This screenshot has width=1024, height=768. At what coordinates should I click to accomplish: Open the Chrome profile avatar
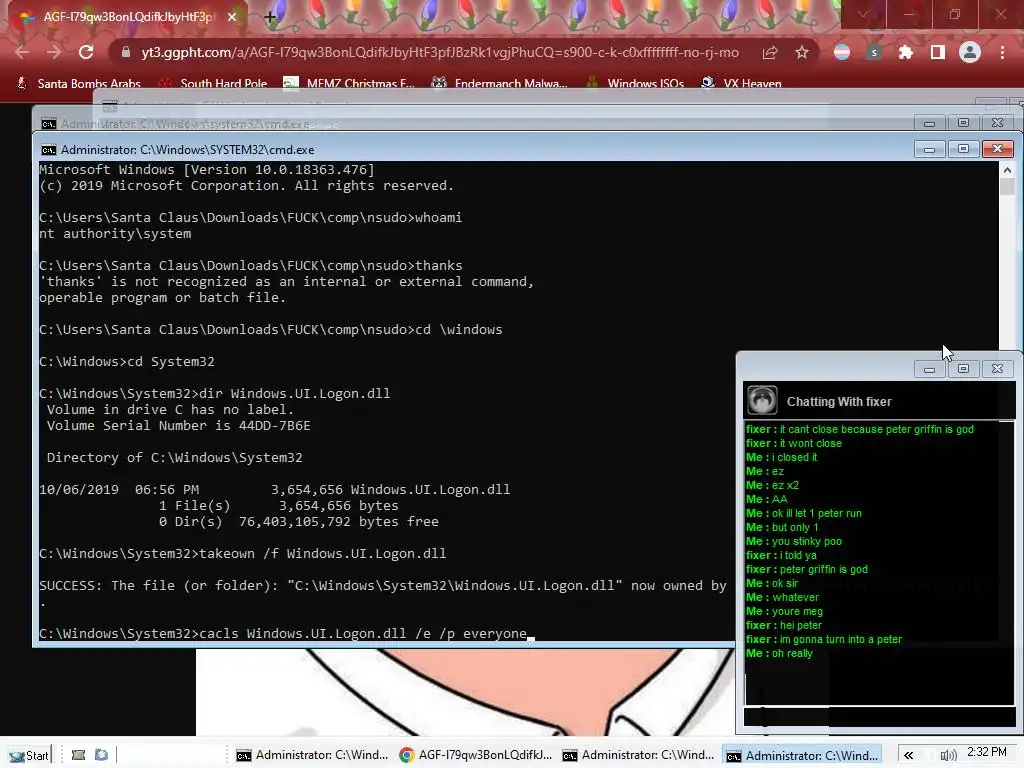(x=970, y=52)
